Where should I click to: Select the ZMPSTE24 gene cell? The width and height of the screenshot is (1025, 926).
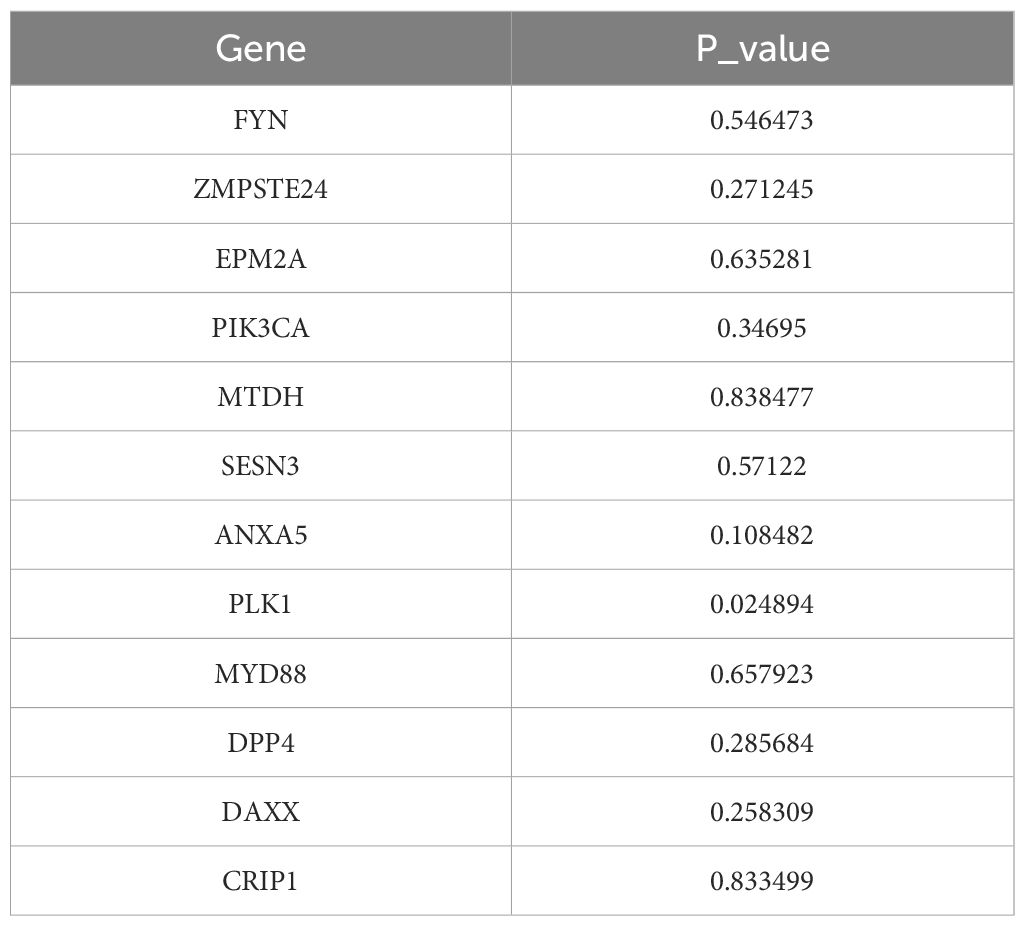pyautogui.click(x=260, y=190)
